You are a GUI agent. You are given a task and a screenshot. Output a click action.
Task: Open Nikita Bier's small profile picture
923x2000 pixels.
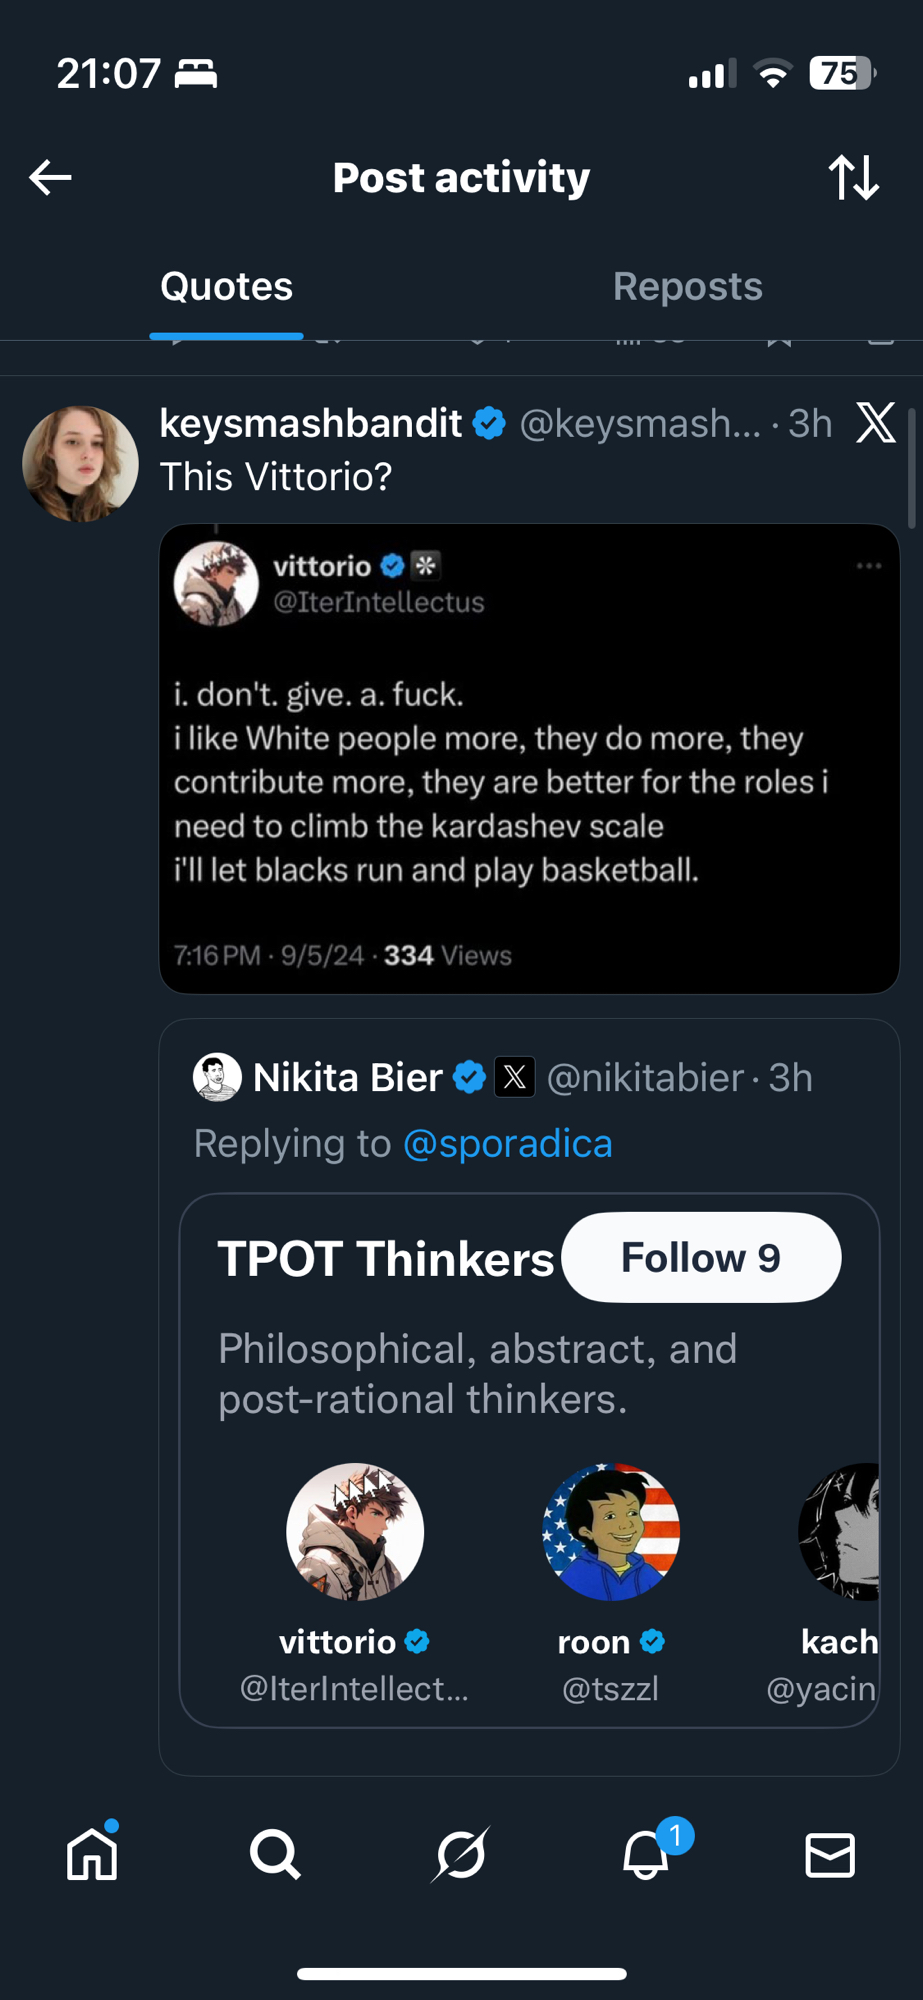[217, 1077]
